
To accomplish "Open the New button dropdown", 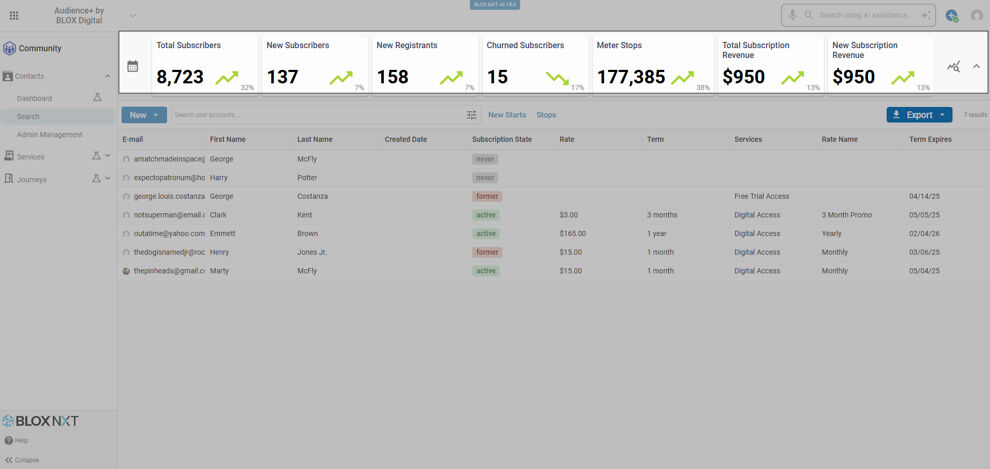I will click(x=144, y=115).
